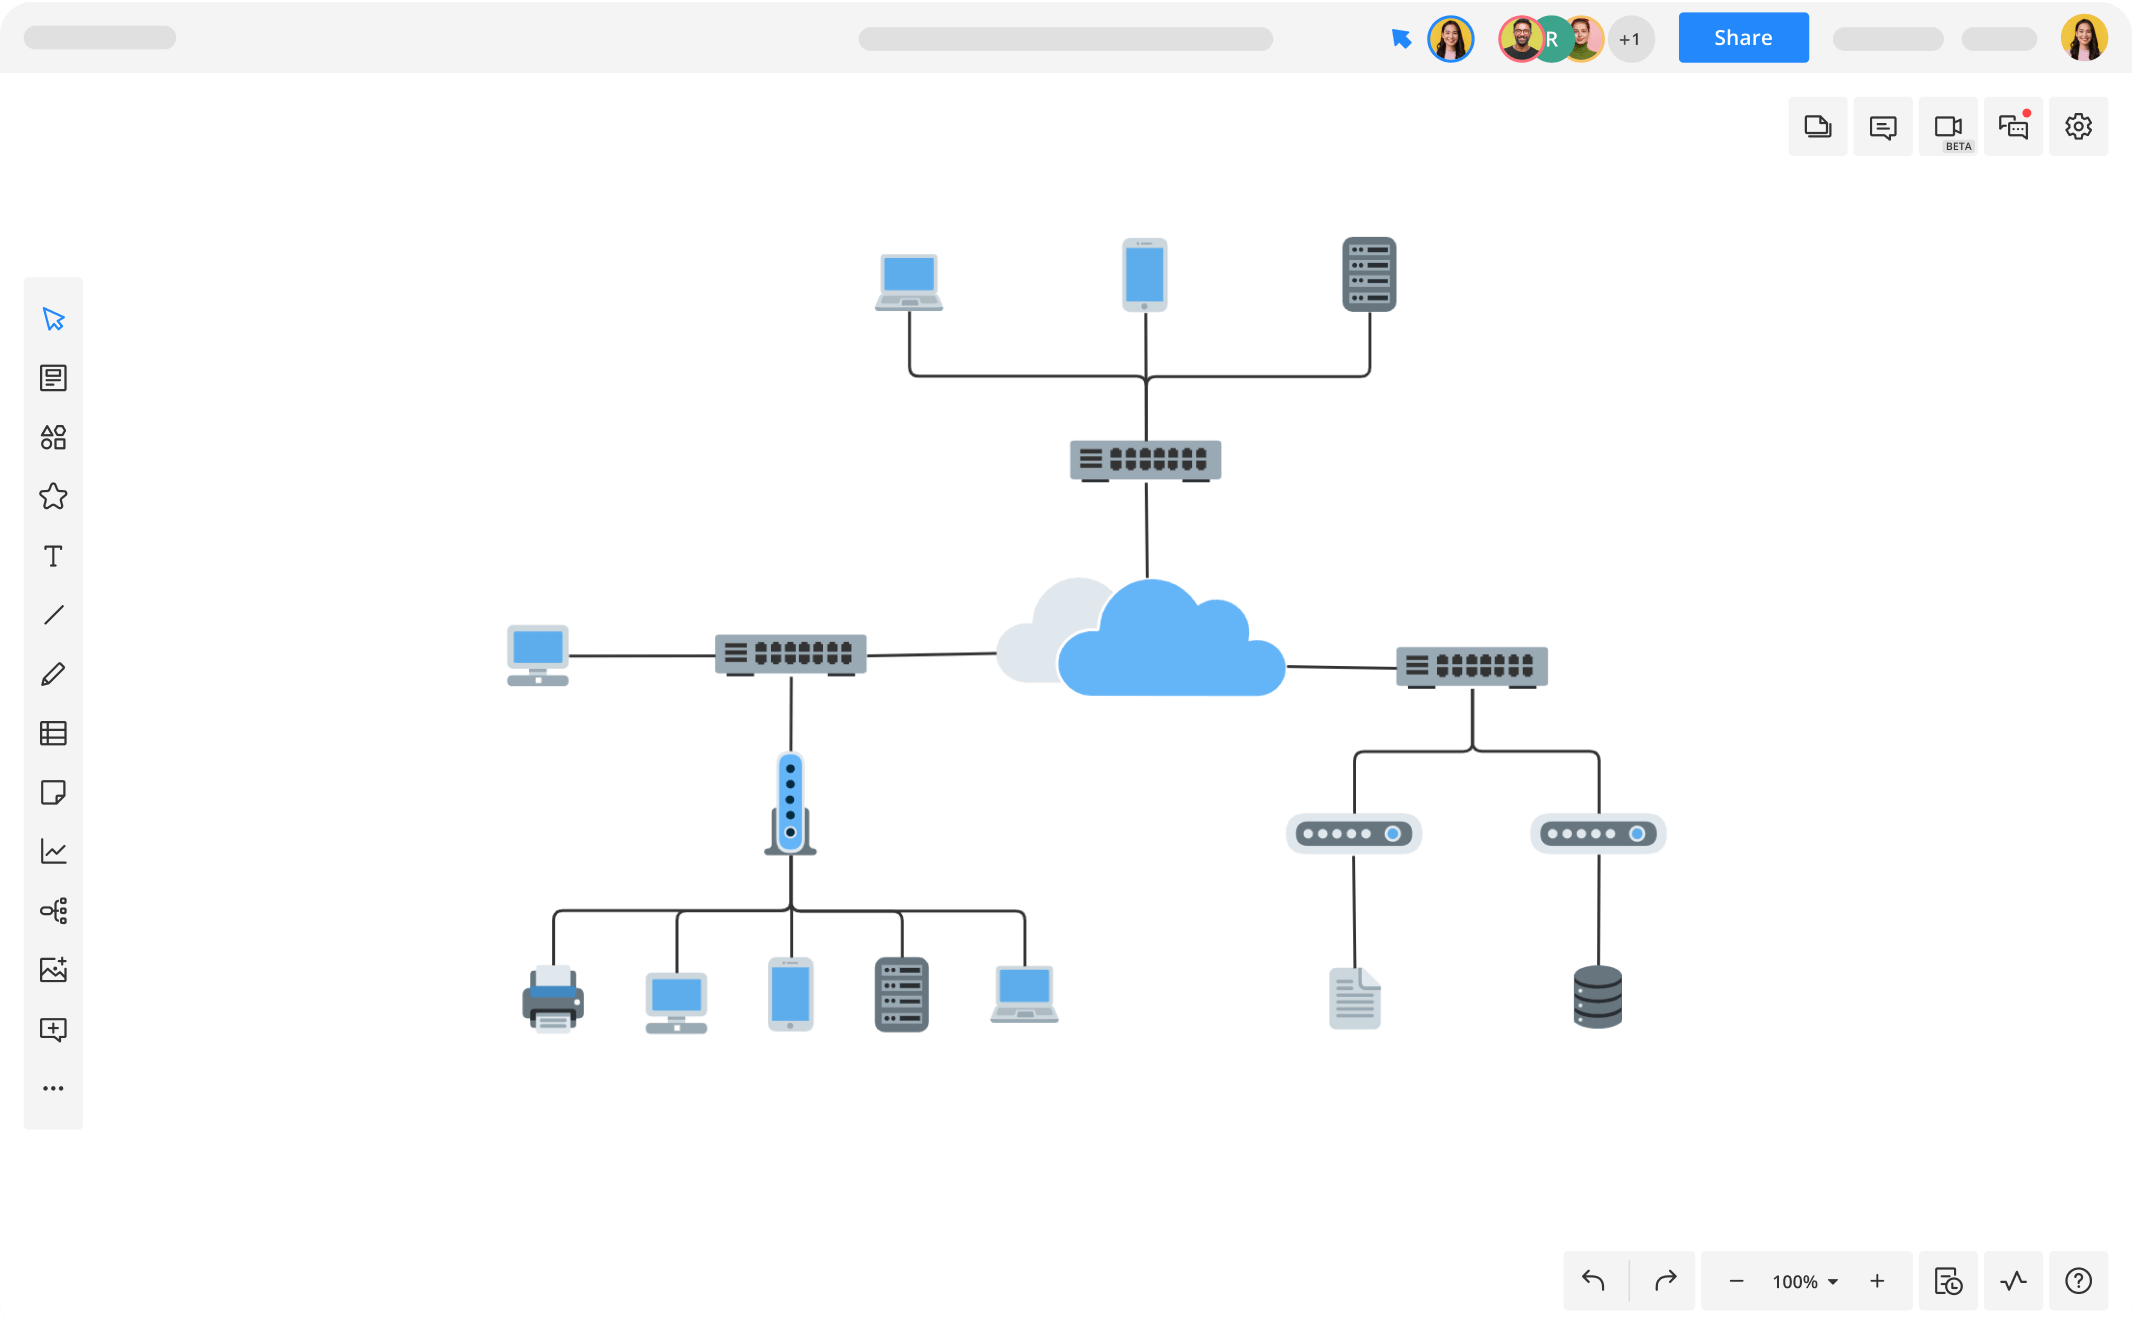Image resolution: width=2133 pixels, height=1333 pixels.
Task: Open the shapes library panel
Action: click(x=53, y=437)
